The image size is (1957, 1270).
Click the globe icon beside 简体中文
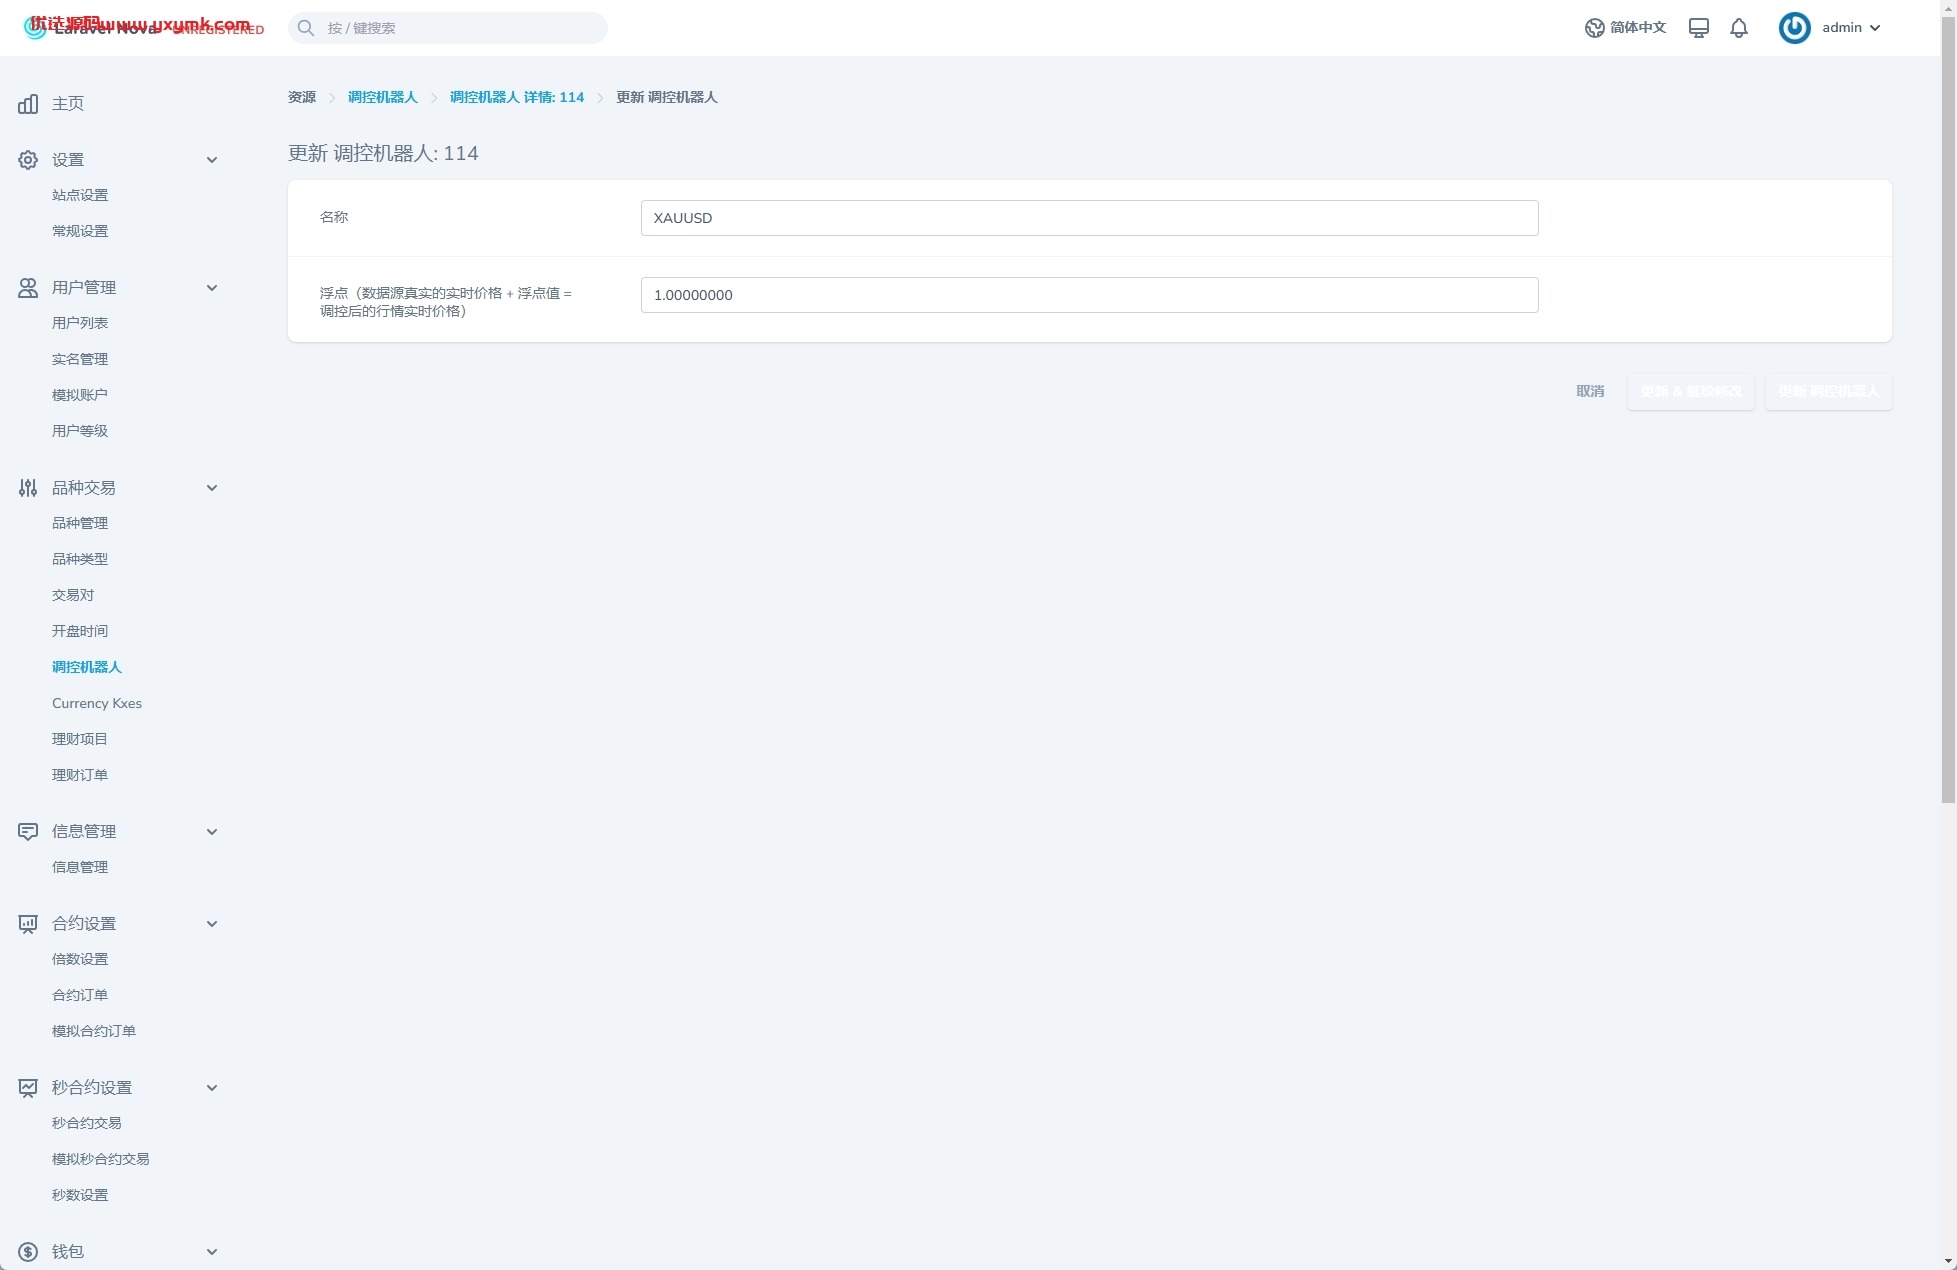coord(1594,28)
